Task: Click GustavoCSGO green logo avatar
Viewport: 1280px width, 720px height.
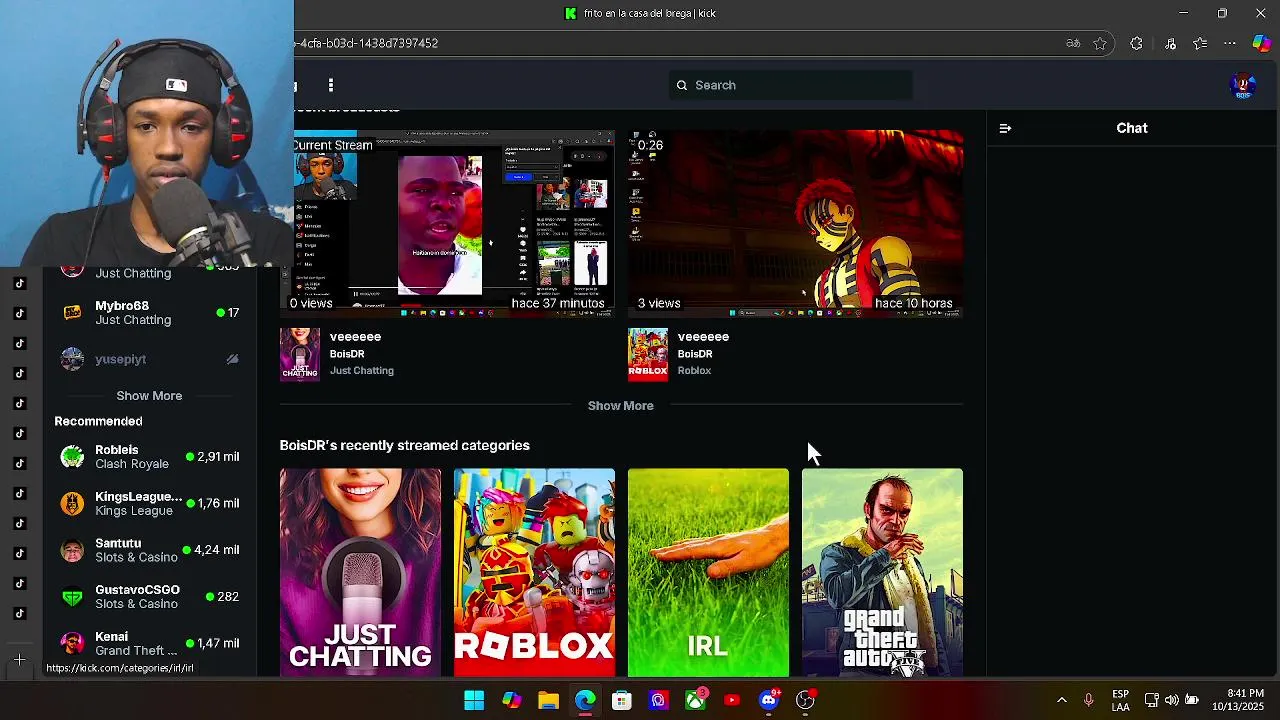Action: (72, 597)
